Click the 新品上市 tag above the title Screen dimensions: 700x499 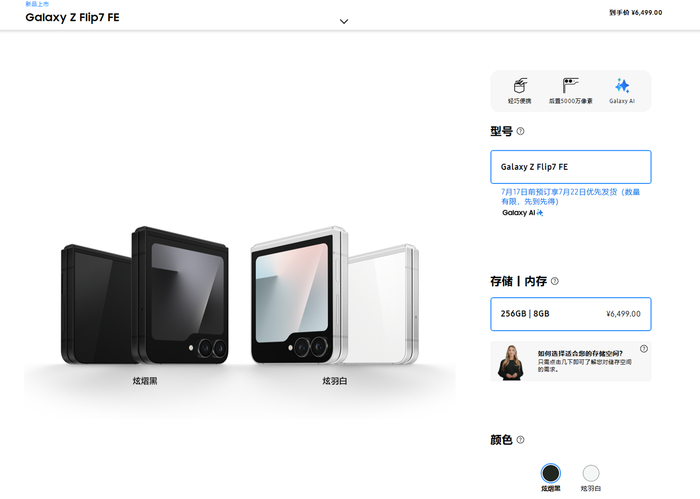pyautogui.click(x=37, y=4)
